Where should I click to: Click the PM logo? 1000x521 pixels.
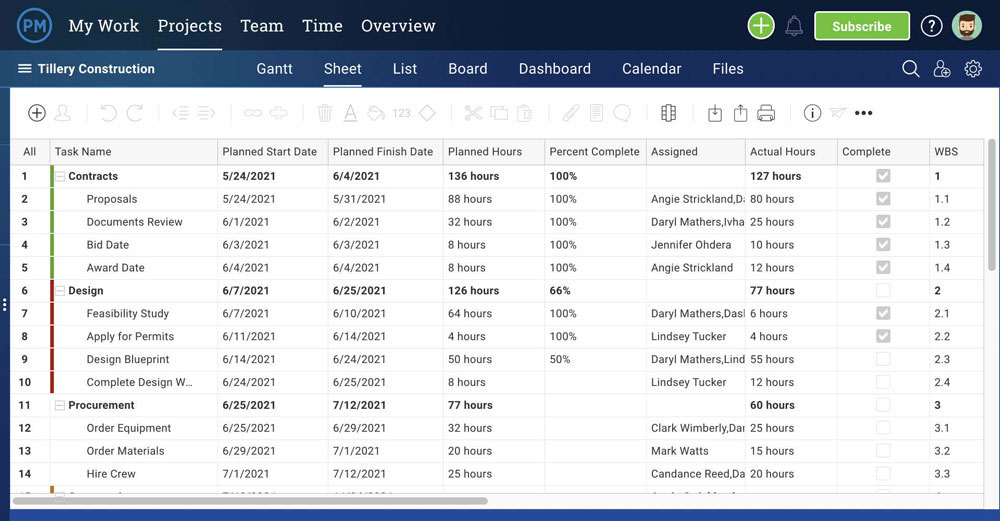click(x=34, y=26)
